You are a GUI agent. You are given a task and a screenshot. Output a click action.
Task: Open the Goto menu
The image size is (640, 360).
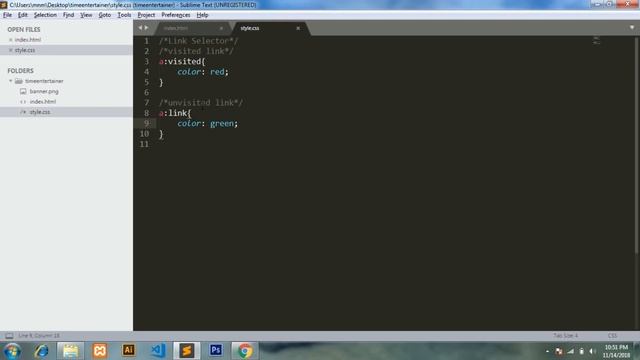104,15
